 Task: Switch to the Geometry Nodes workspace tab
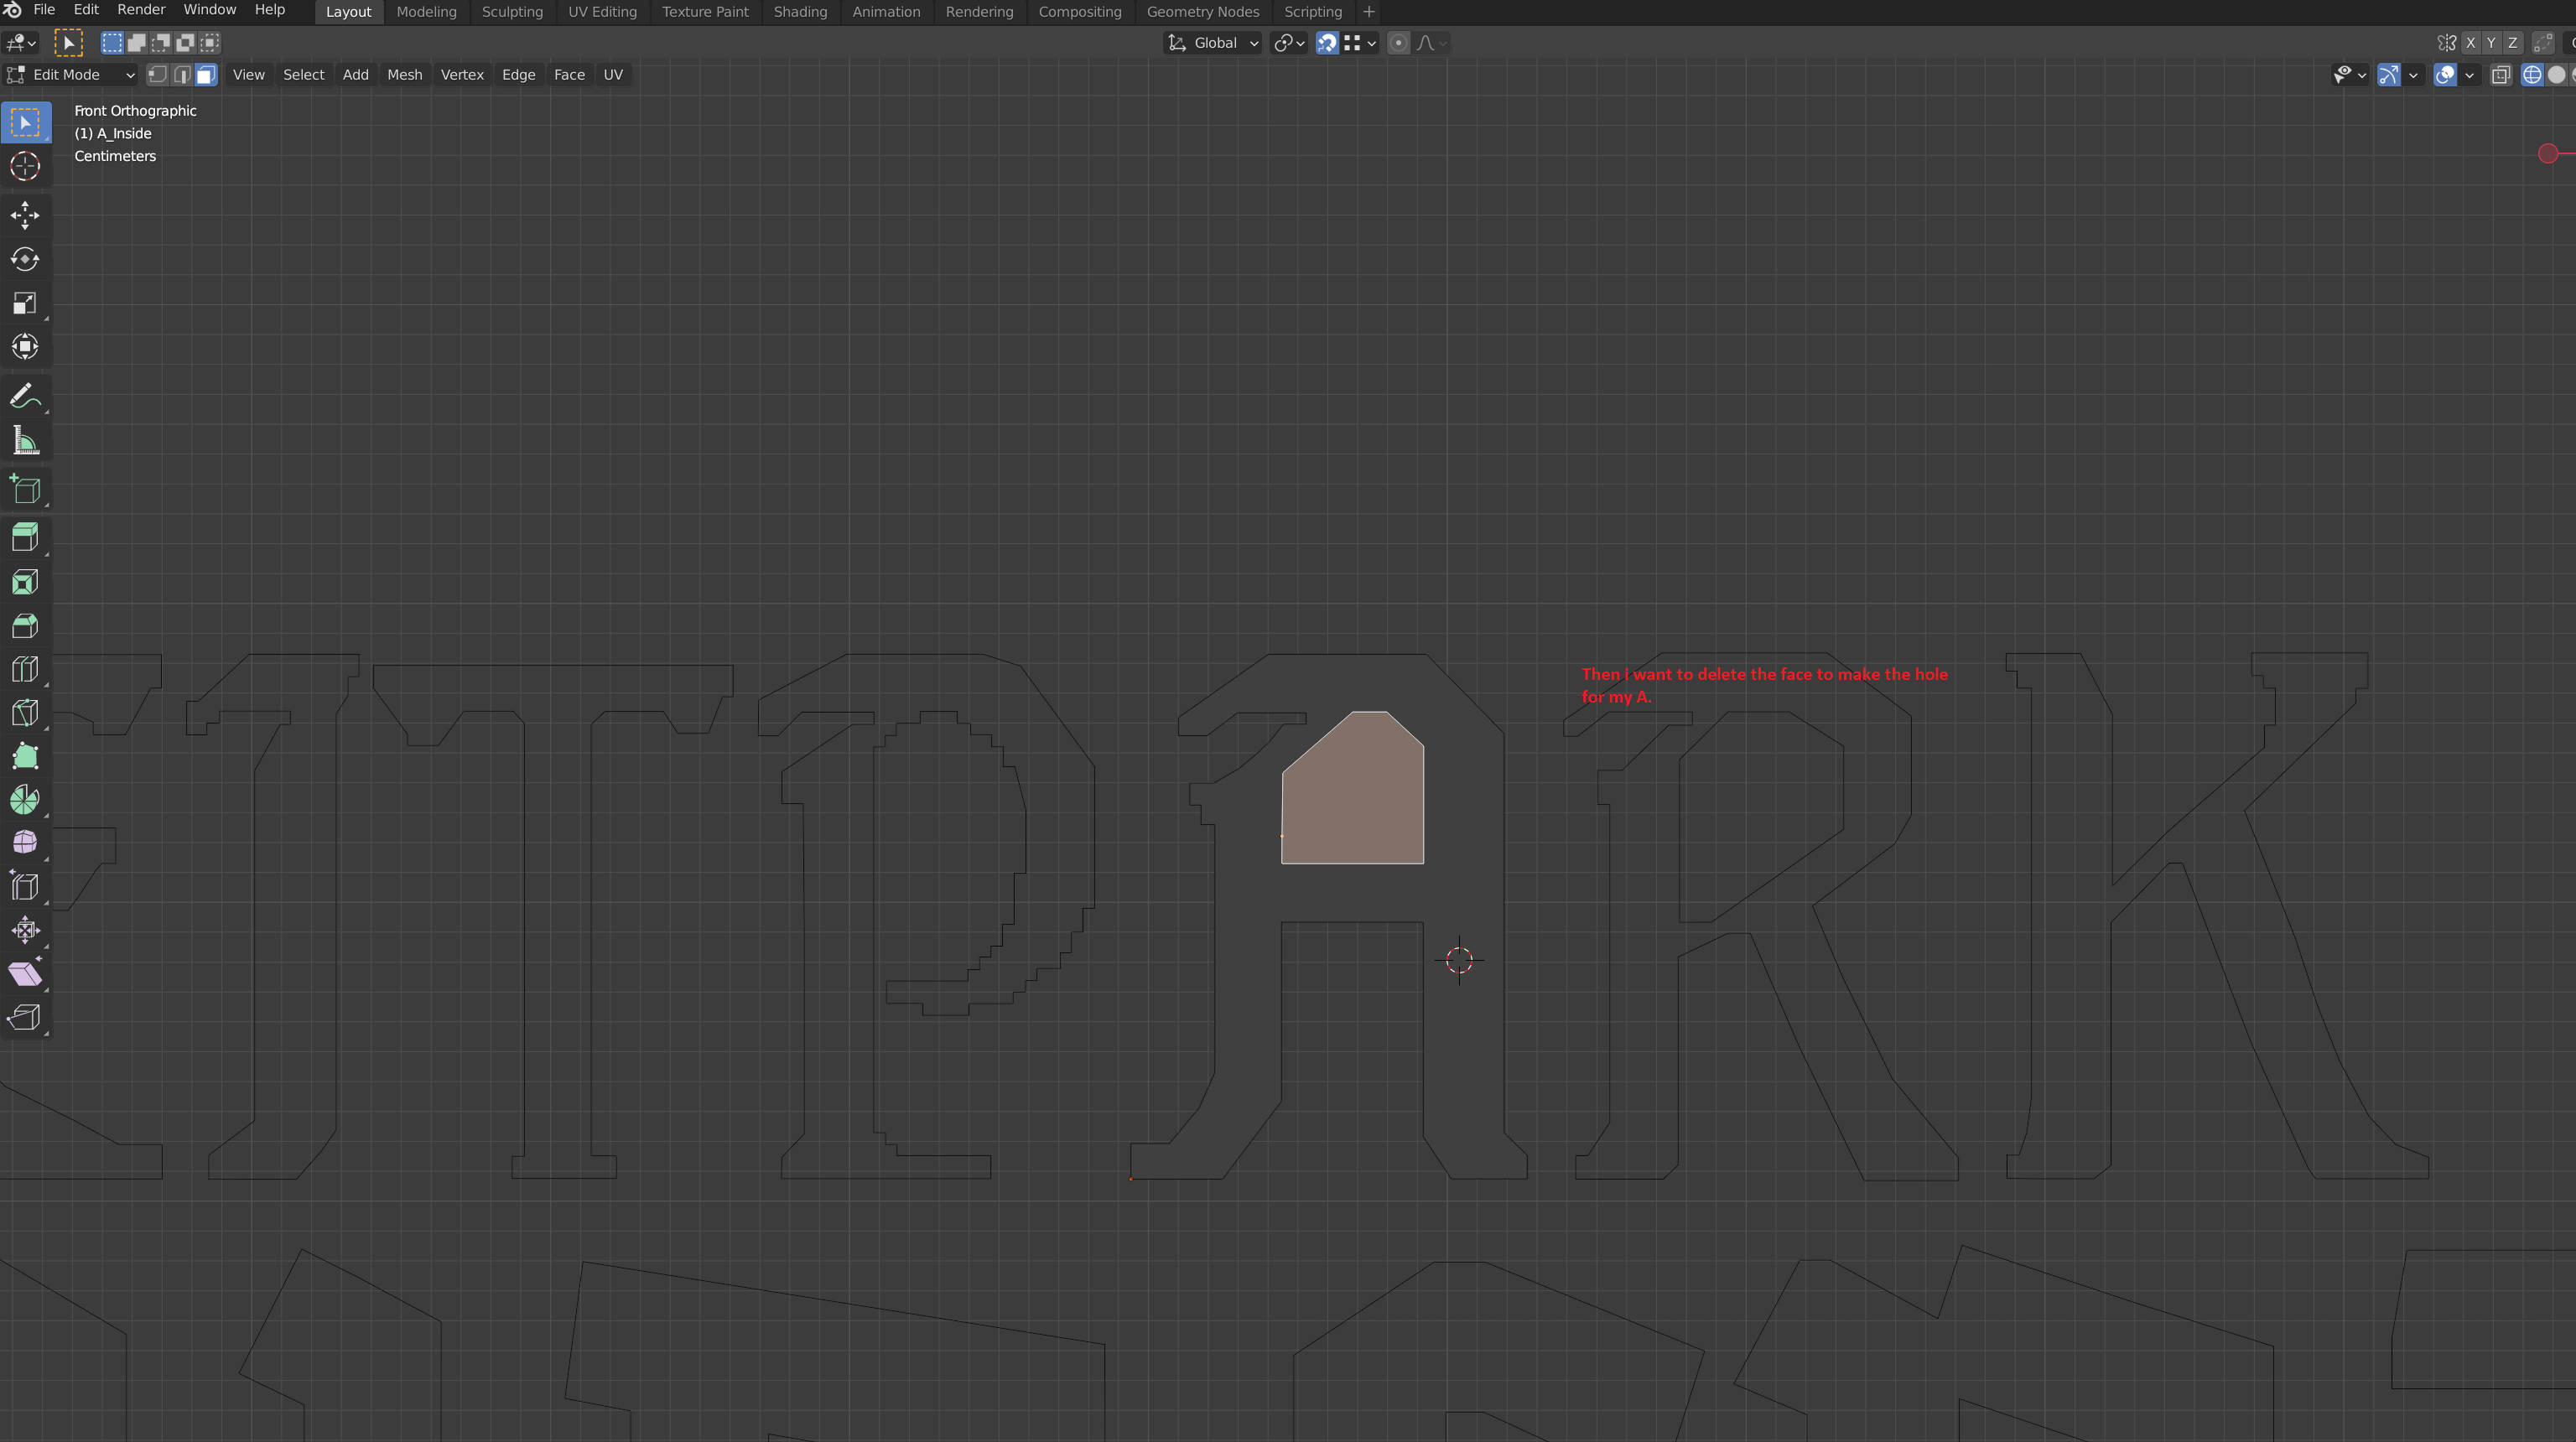(1202, 12)
